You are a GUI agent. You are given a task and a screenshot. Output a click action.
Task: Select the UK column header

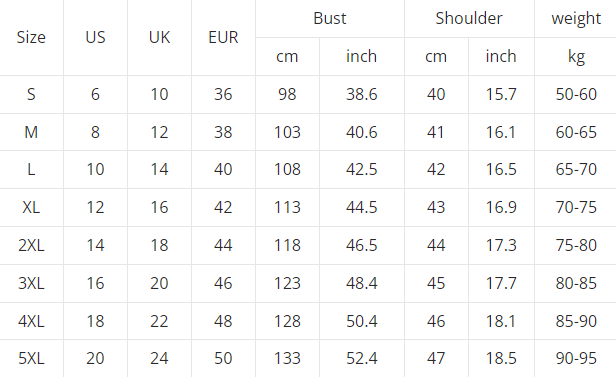[x=159, y=37]
